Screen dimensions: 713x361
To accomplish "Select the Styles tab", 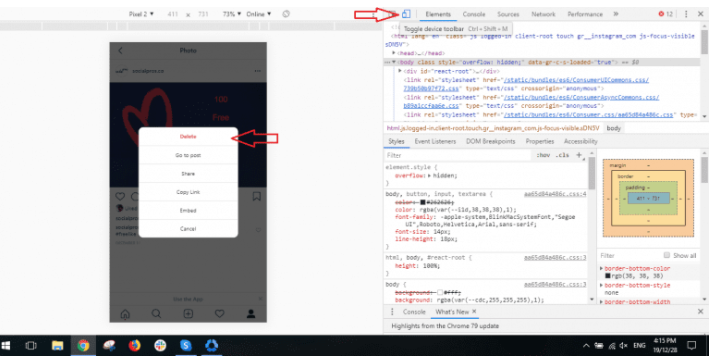I will tap(396, 141).
